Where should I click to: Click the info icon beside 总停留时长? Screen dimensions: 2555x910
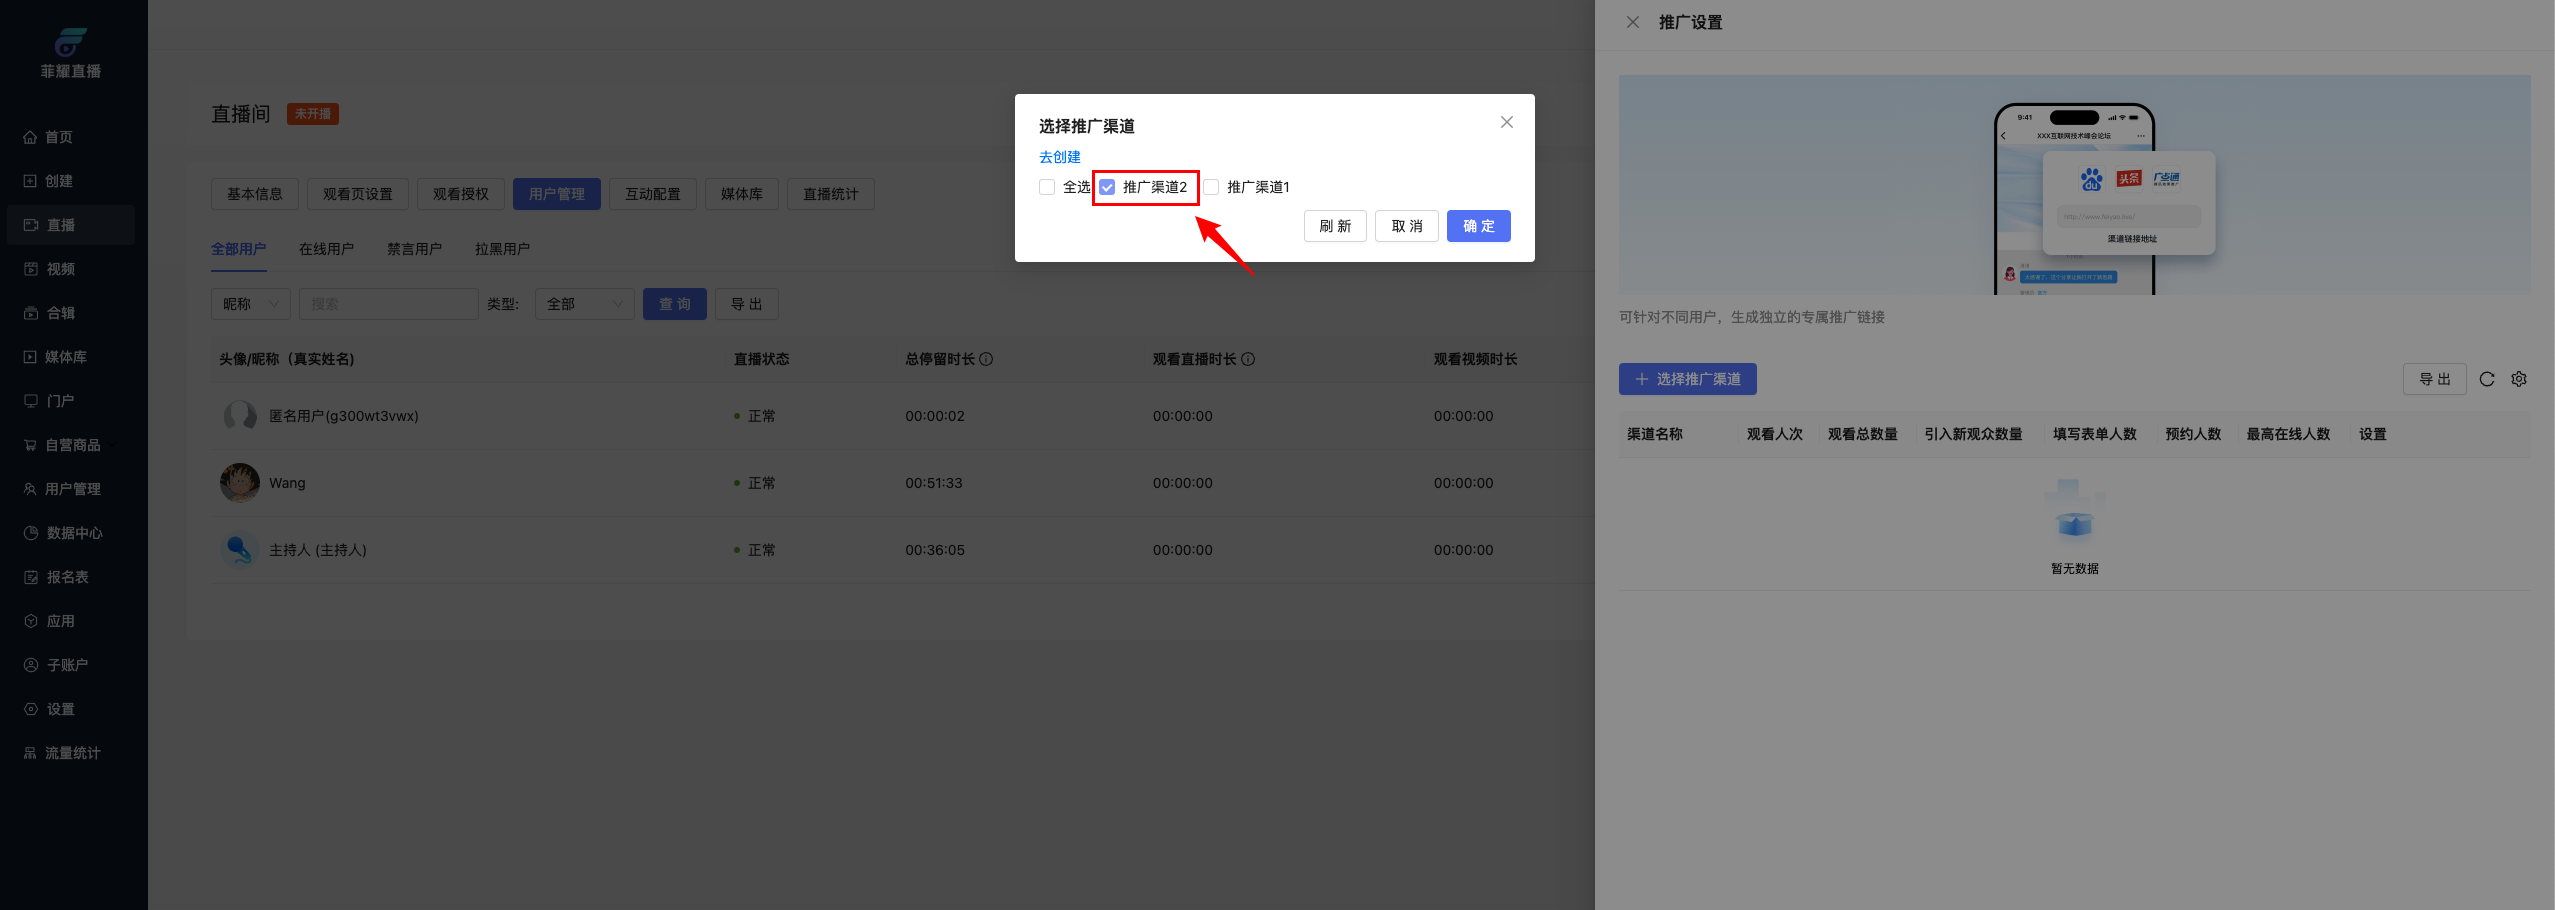(986, 359)
